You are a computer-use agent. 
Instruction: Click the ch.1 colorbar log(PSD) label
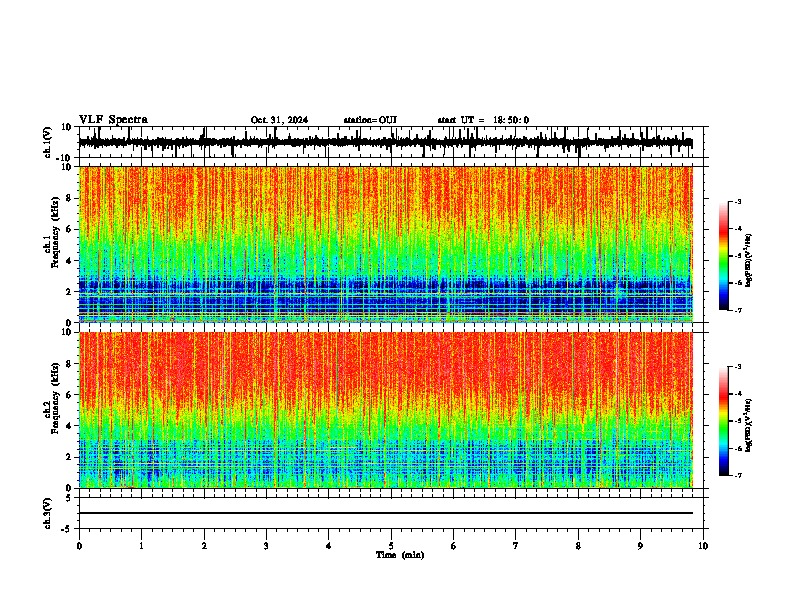(749, 260)
